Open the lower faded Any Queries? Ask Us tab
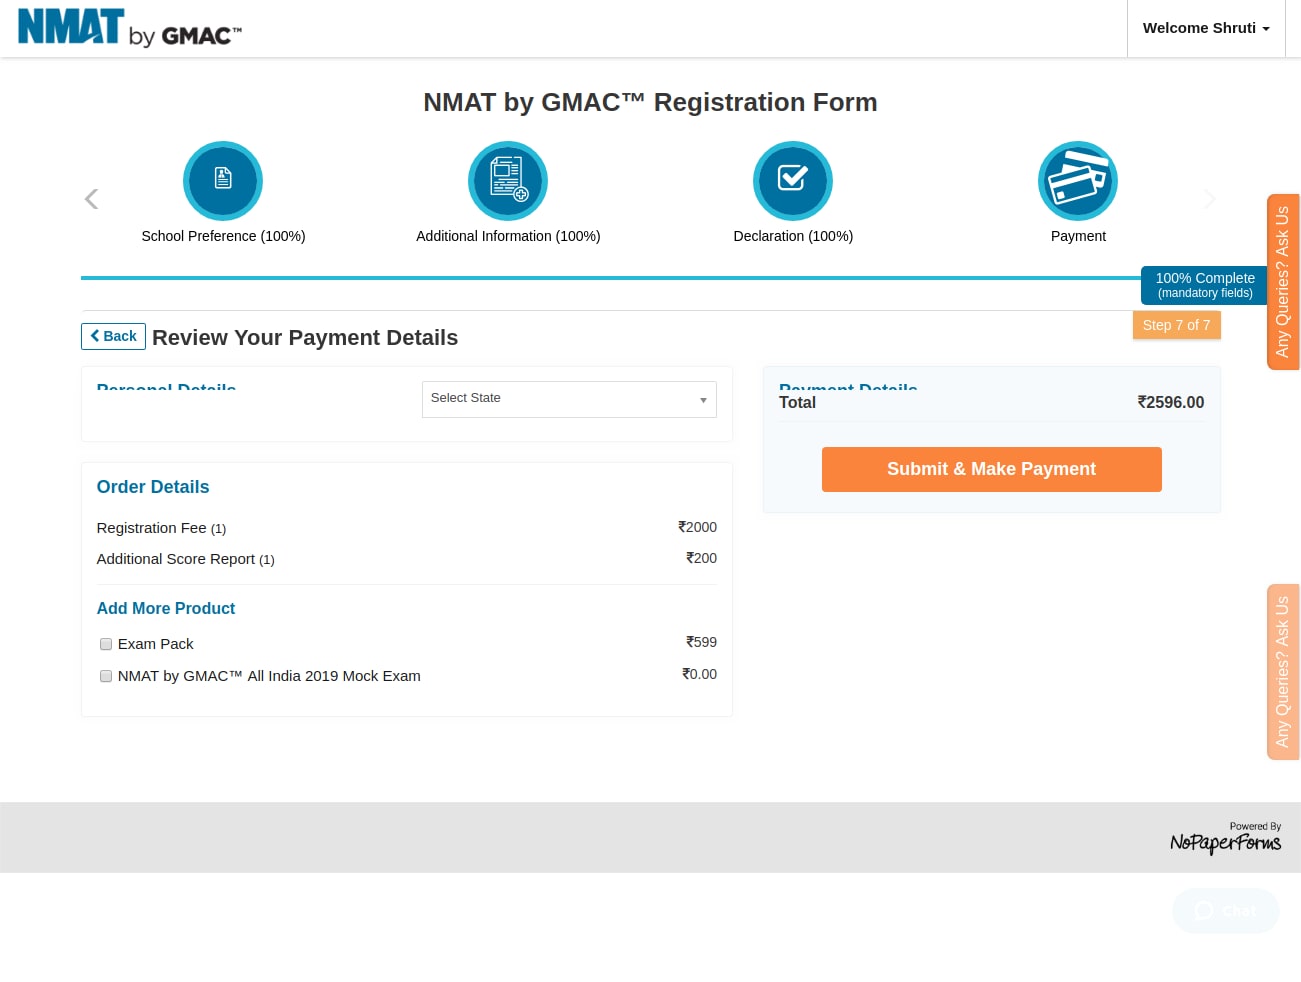 1283,672
